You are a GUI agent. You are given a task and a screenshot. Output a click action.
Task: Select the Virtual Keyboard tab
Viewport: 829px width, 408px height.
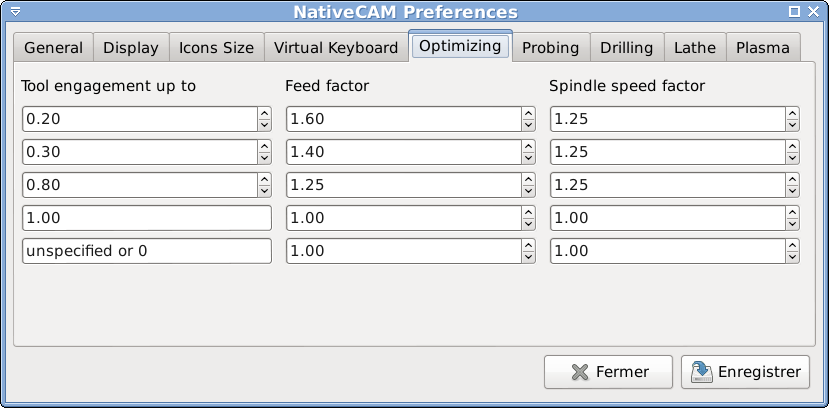pyautogui.click(x=336, y=48)
